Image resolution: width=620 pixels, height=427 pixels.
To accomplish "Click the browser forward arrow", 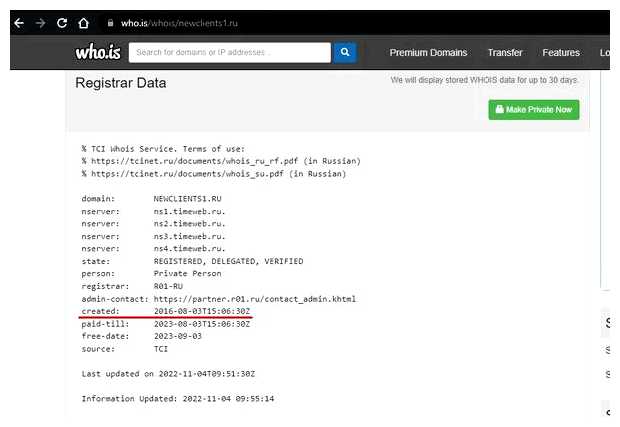I will tap(40, 22).
